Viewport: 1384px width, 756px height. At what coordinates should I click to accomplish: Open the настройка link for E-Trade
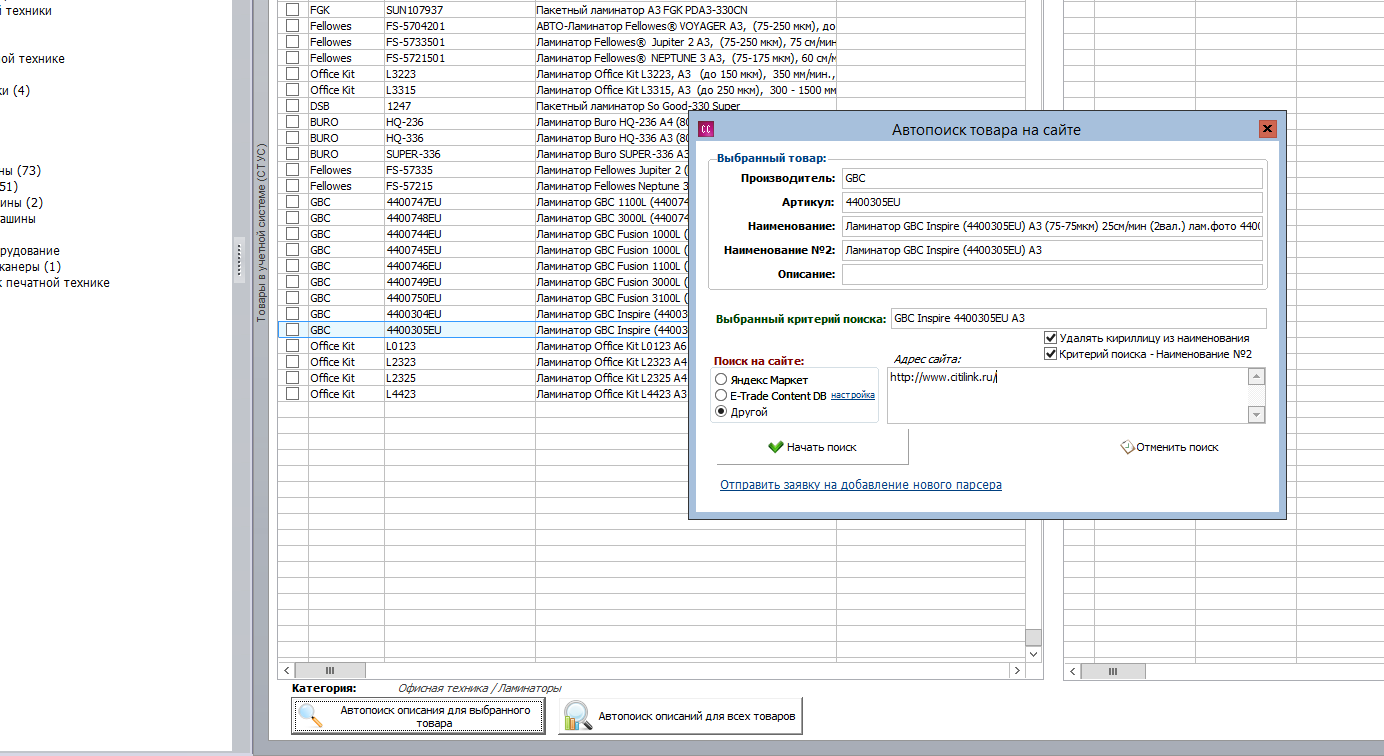(x=853, y=395)
